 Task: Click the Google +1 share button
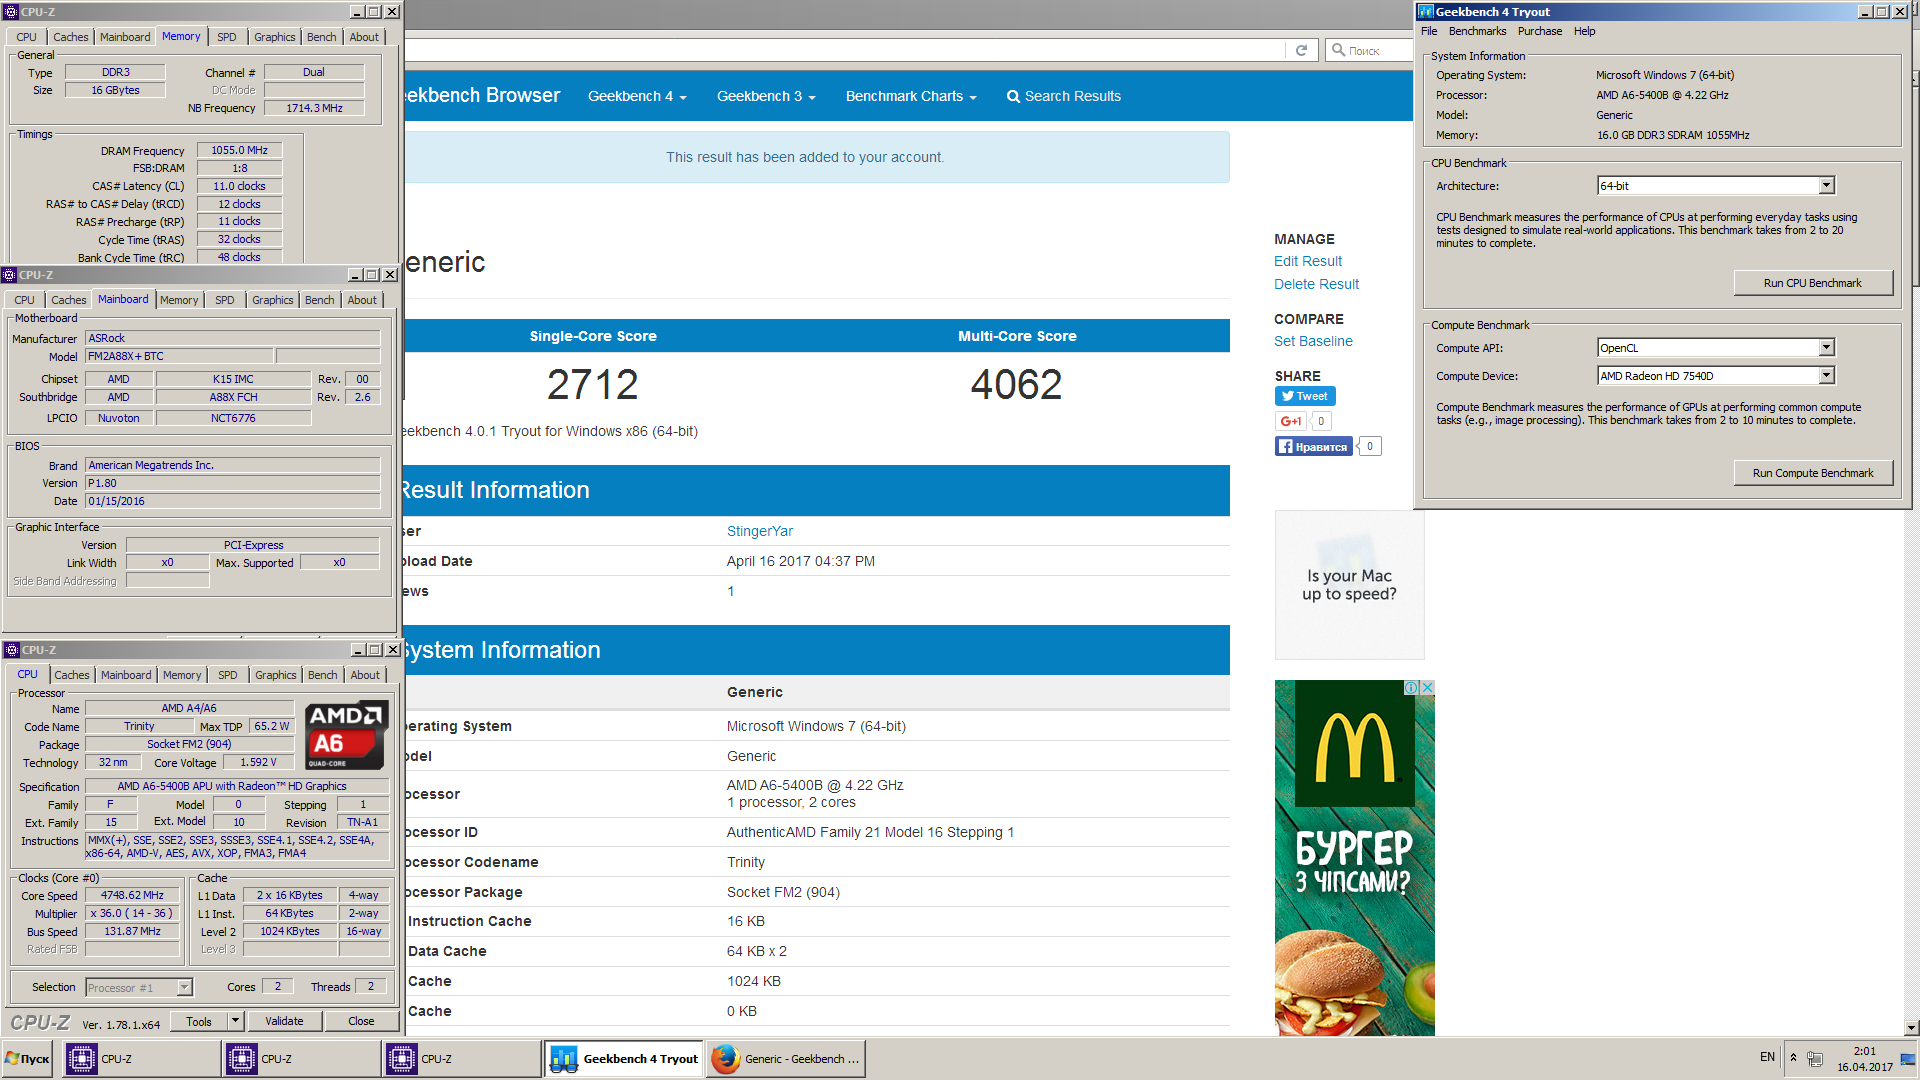(1290, 421)
